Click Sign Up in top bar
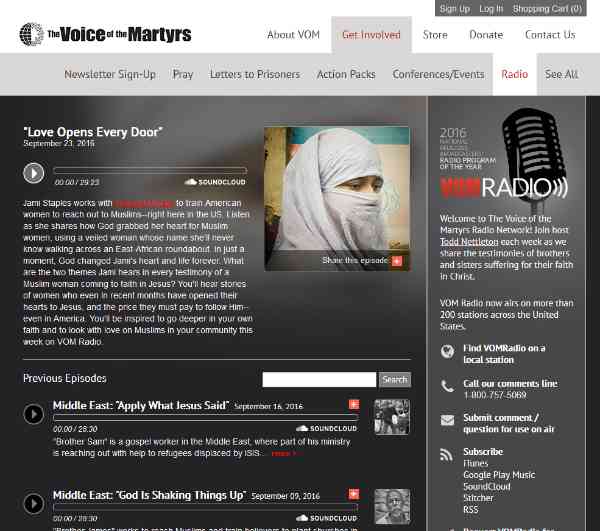The image size is (600, 531). coord(455,9)
